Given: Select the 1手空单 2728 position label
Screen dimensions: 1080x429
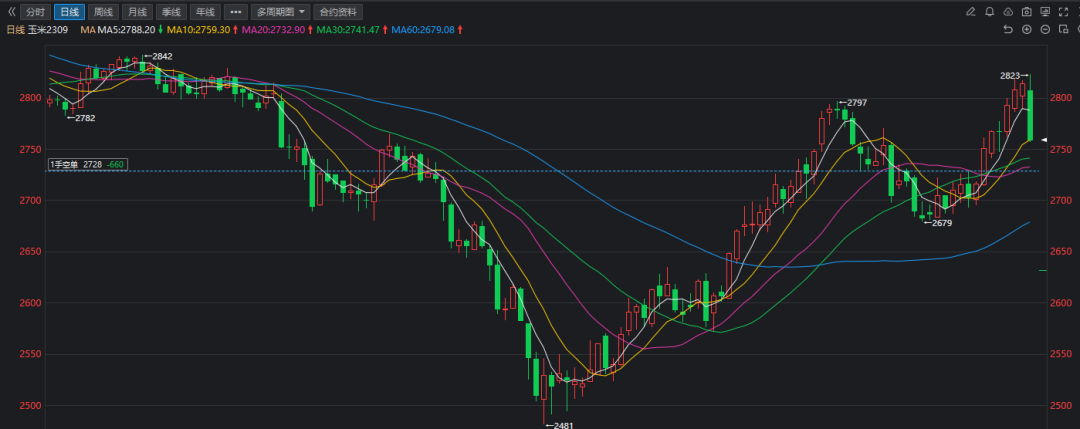Looking at the screenshot, I should (x=87, y=165).
